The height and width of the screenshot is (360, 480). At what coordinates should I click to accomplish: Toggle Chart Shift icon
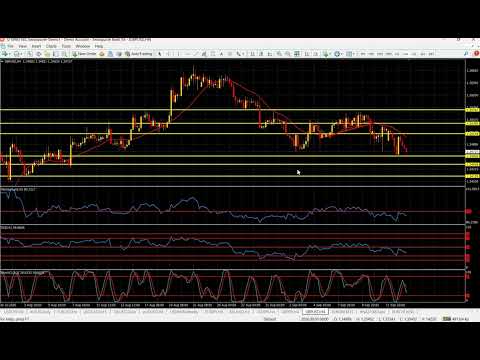316,54
